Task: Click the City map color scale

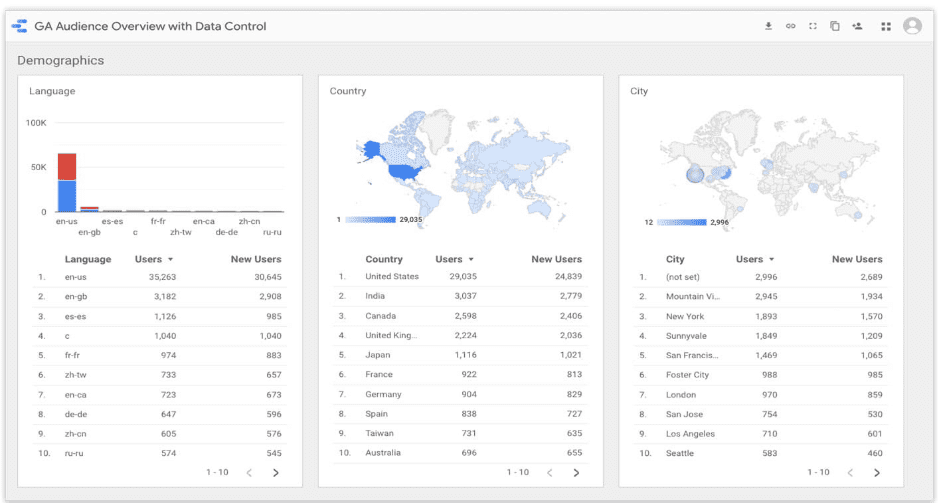Action: 682,222
